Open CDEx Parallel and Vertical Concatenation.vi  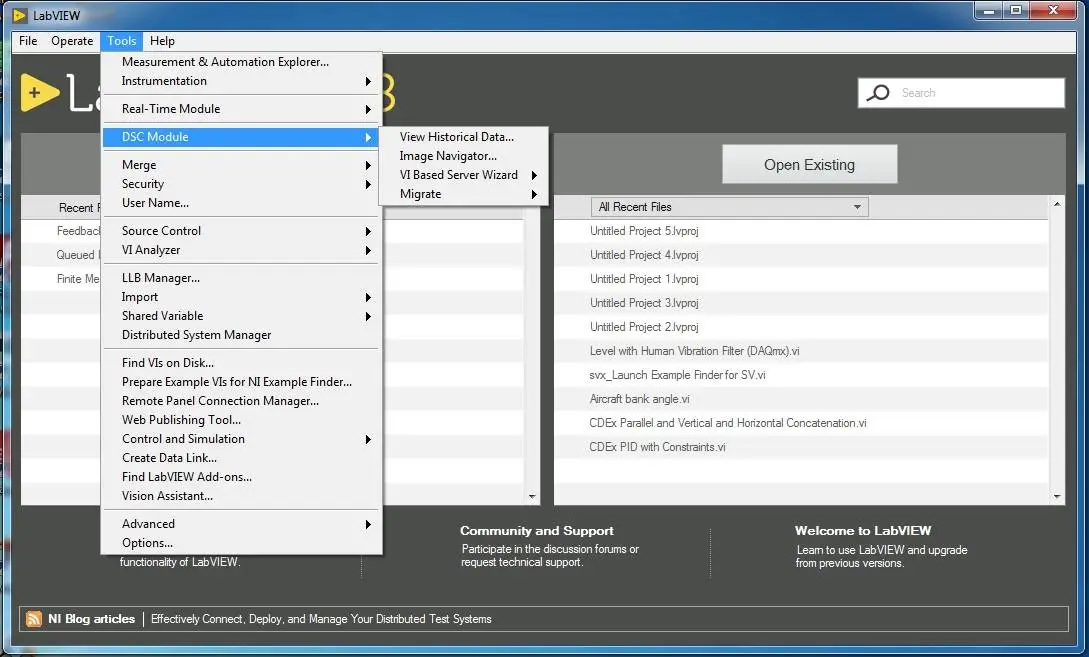point(728,423)
